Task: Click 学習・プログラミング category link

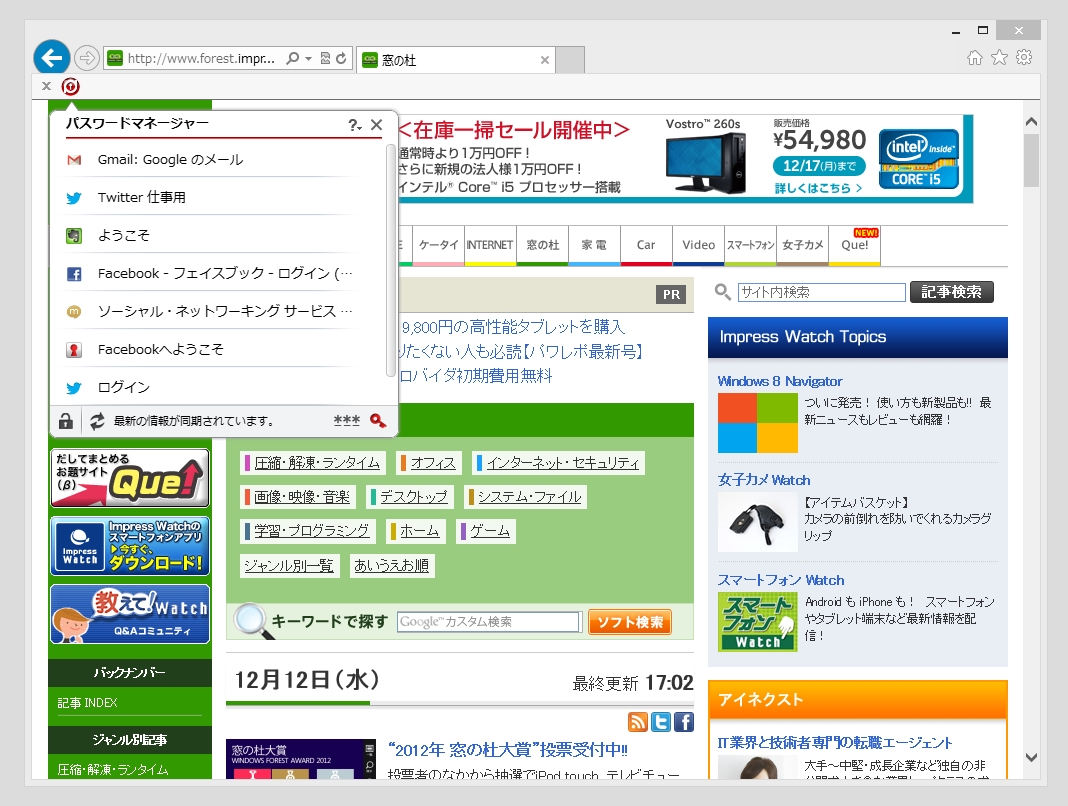Action: click(x=311, y=531)
